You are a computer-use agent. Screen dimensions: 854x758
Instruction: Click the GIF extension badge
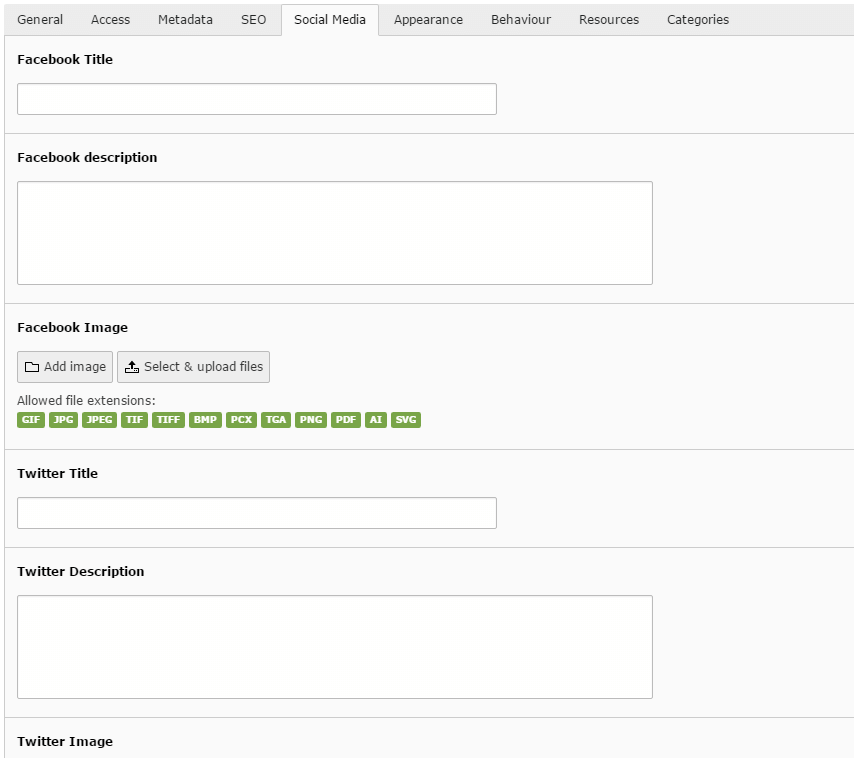coord(31,420)
